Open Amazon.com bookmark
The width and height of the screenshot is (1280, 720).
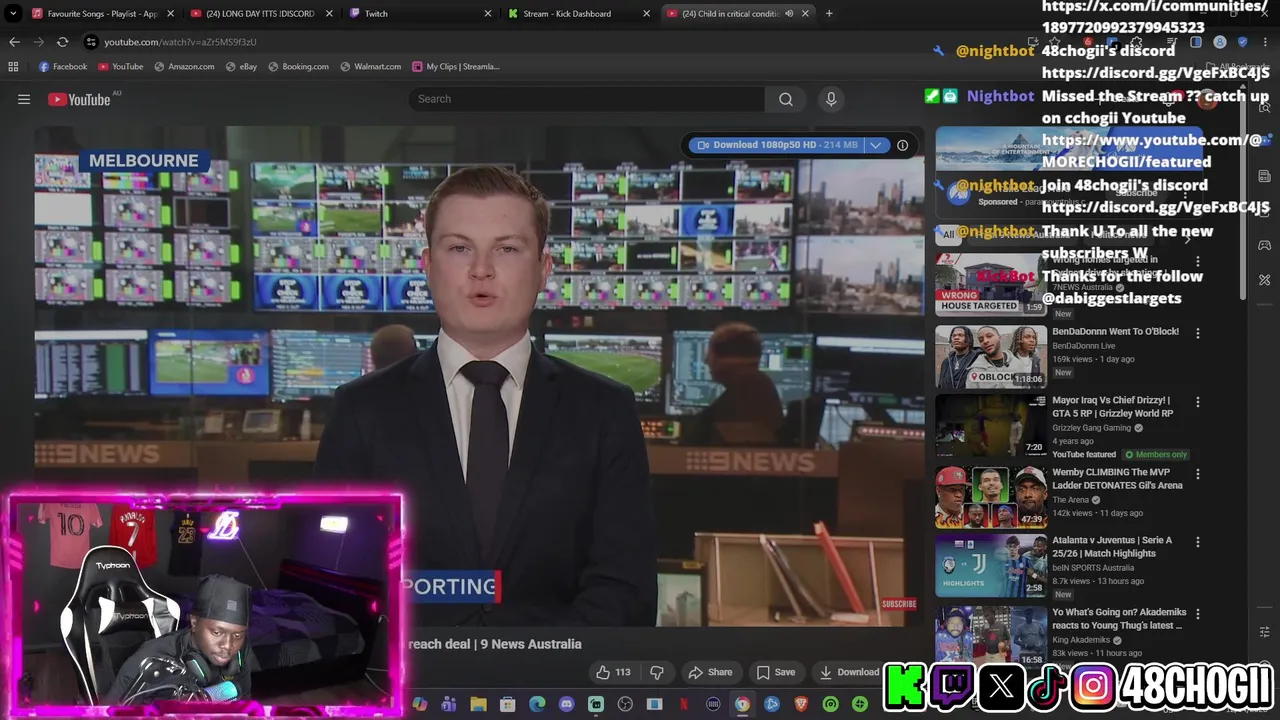[x=185, y=66]
